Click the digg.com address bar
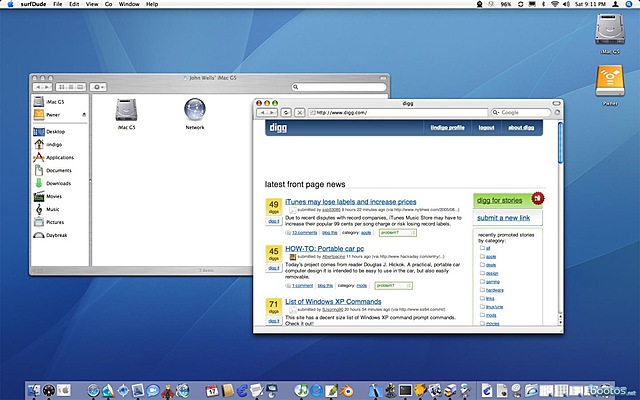The width and height of the screenshot is (640, 400). (x=398, y=112)
